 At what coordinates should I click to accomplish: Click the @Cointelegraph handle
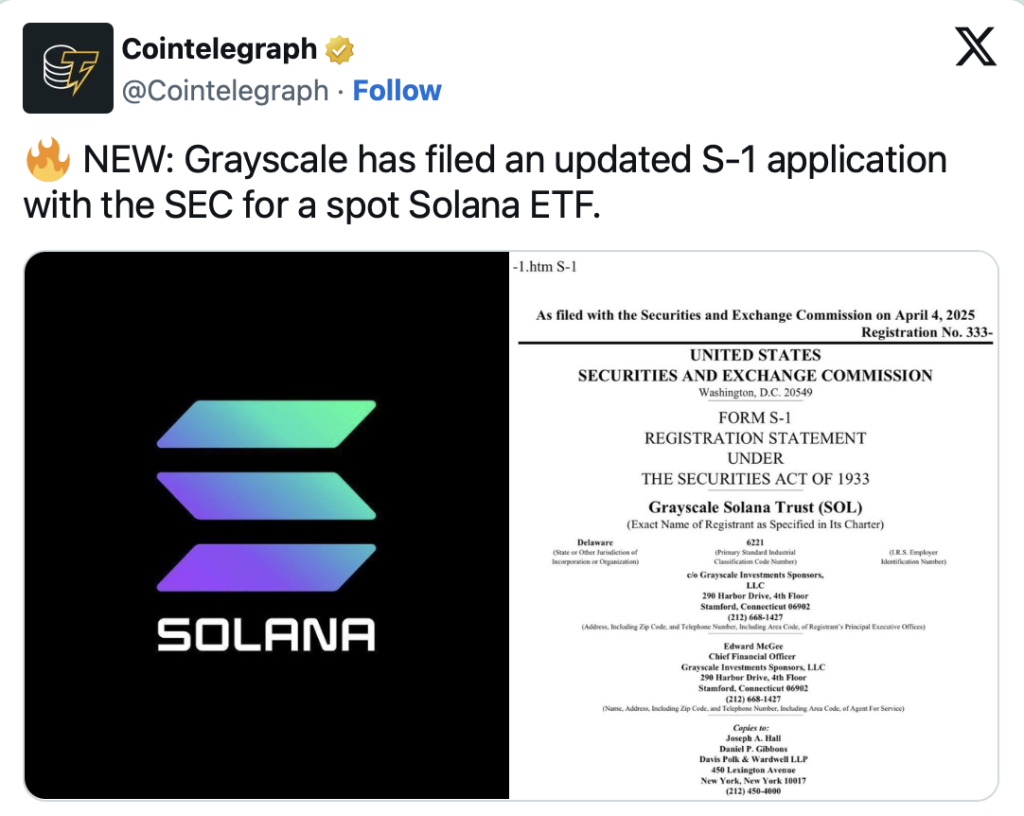(224, 90)
